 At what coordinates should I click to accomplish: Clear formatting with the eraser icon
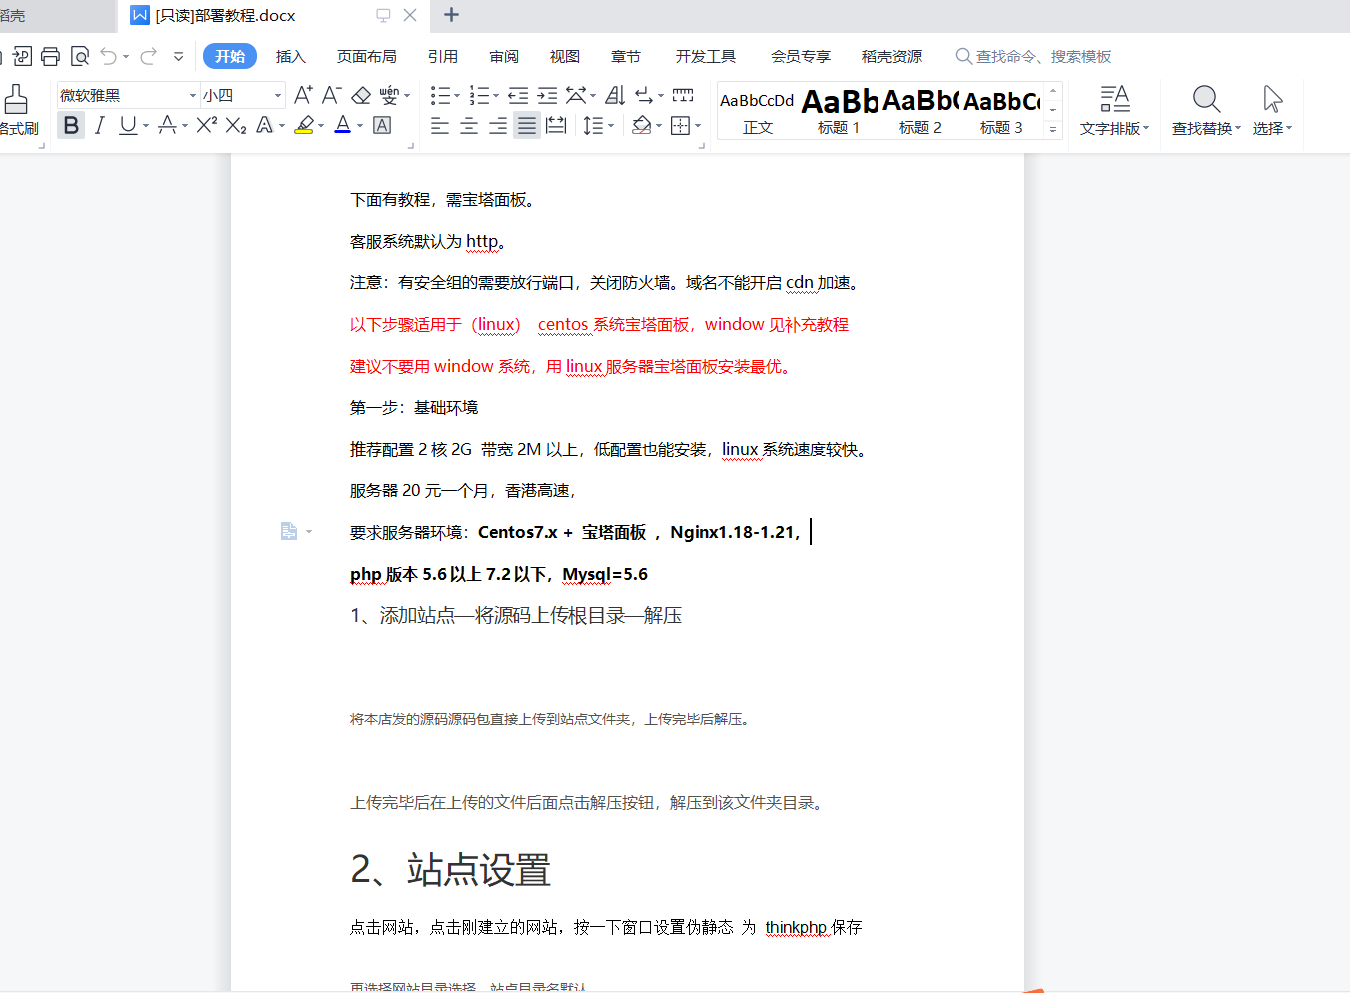pos(361,94)
